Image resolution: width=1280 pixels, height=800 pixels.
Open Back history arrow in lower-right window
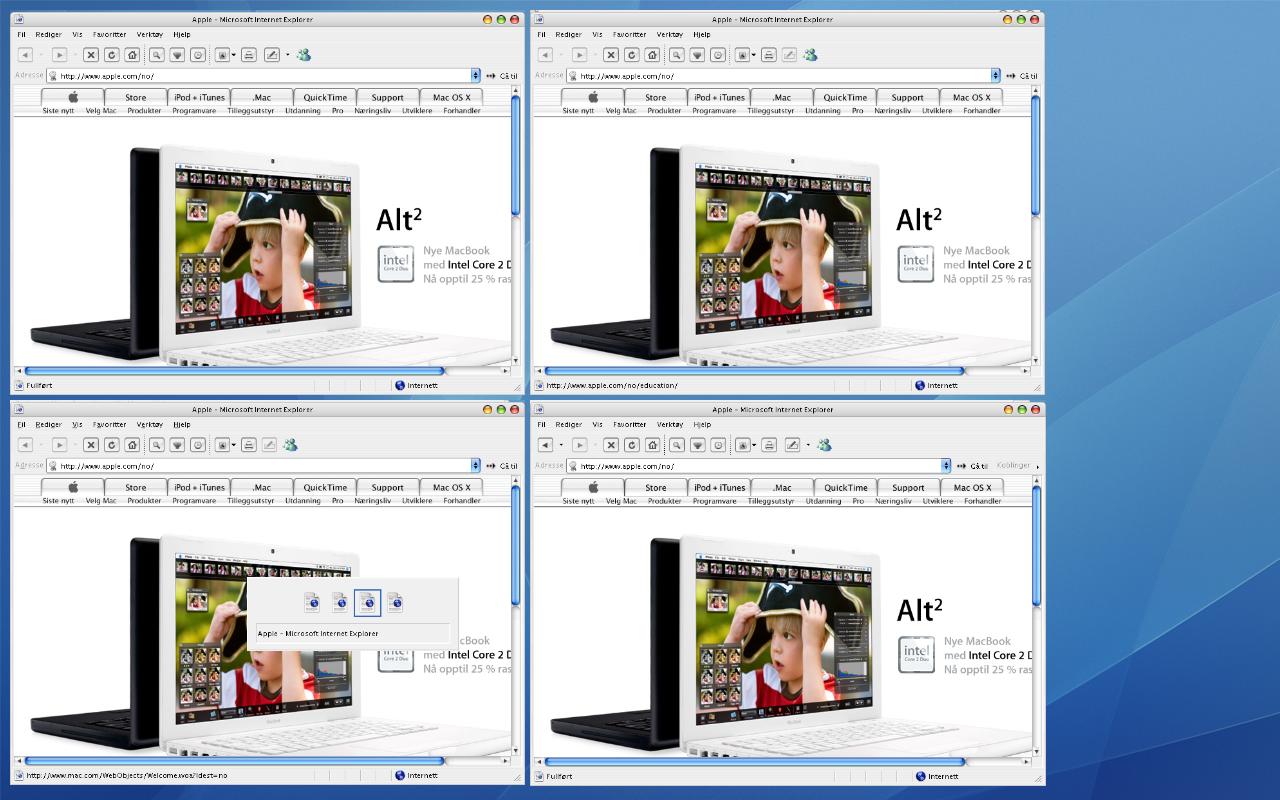pos(560,445)
